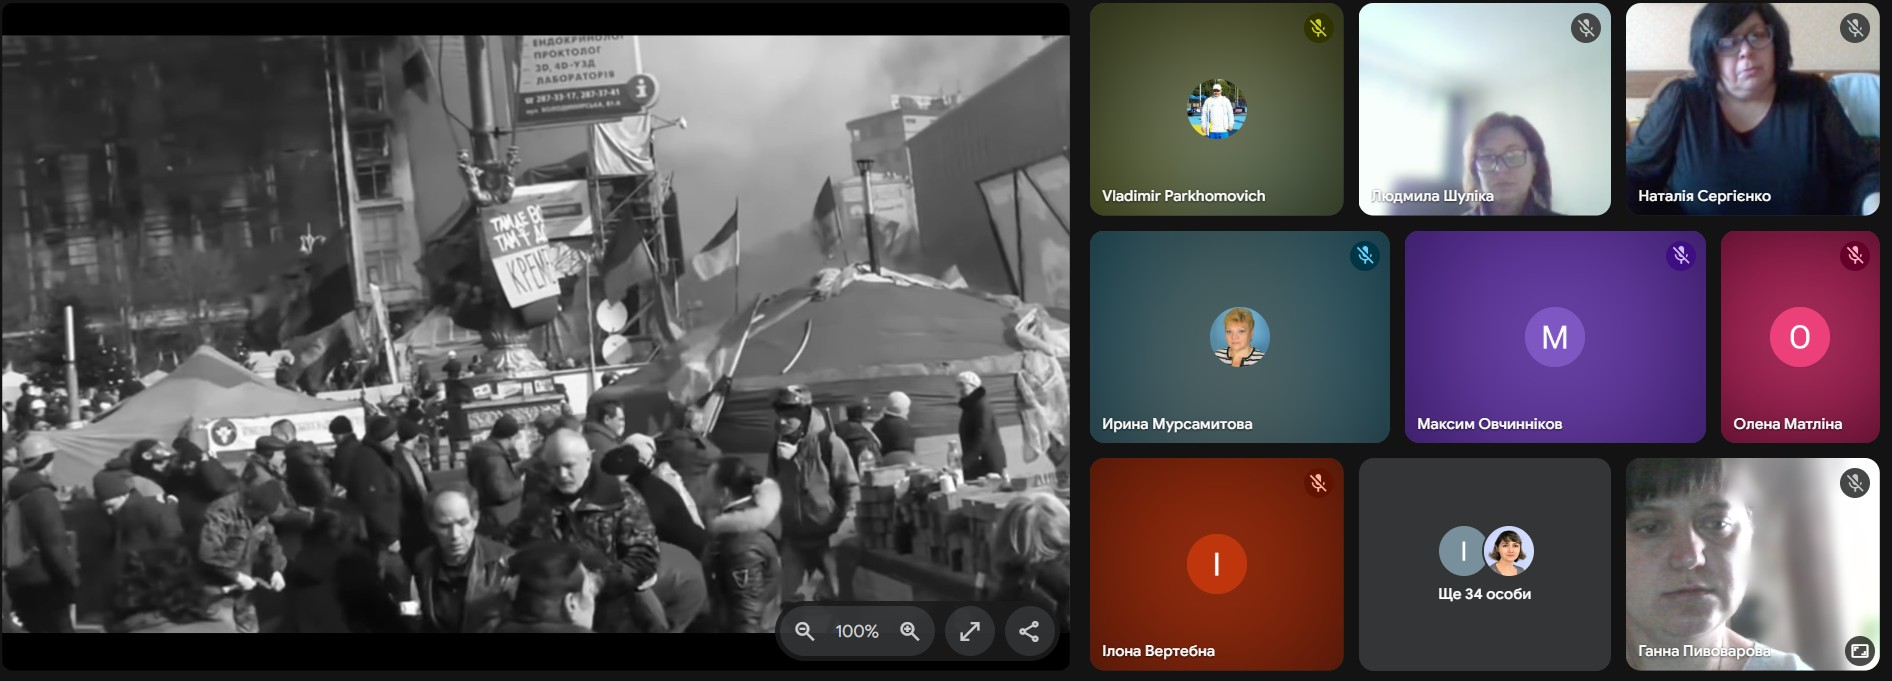Click the 100% zoom level label
This screenshot has height=681, width=1892.
point(857,631)
